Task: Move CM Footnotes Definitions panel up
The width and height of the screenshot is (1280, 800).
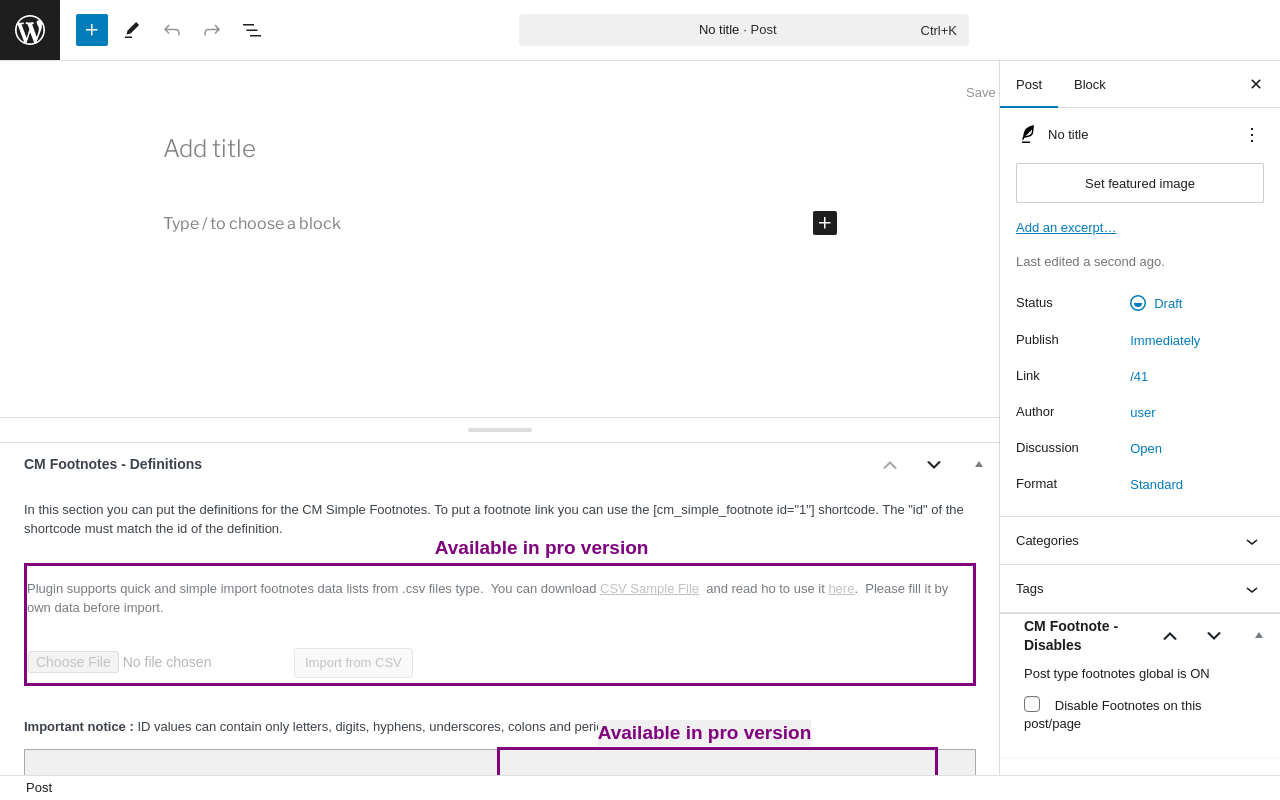Action: (x=890, y=464)
